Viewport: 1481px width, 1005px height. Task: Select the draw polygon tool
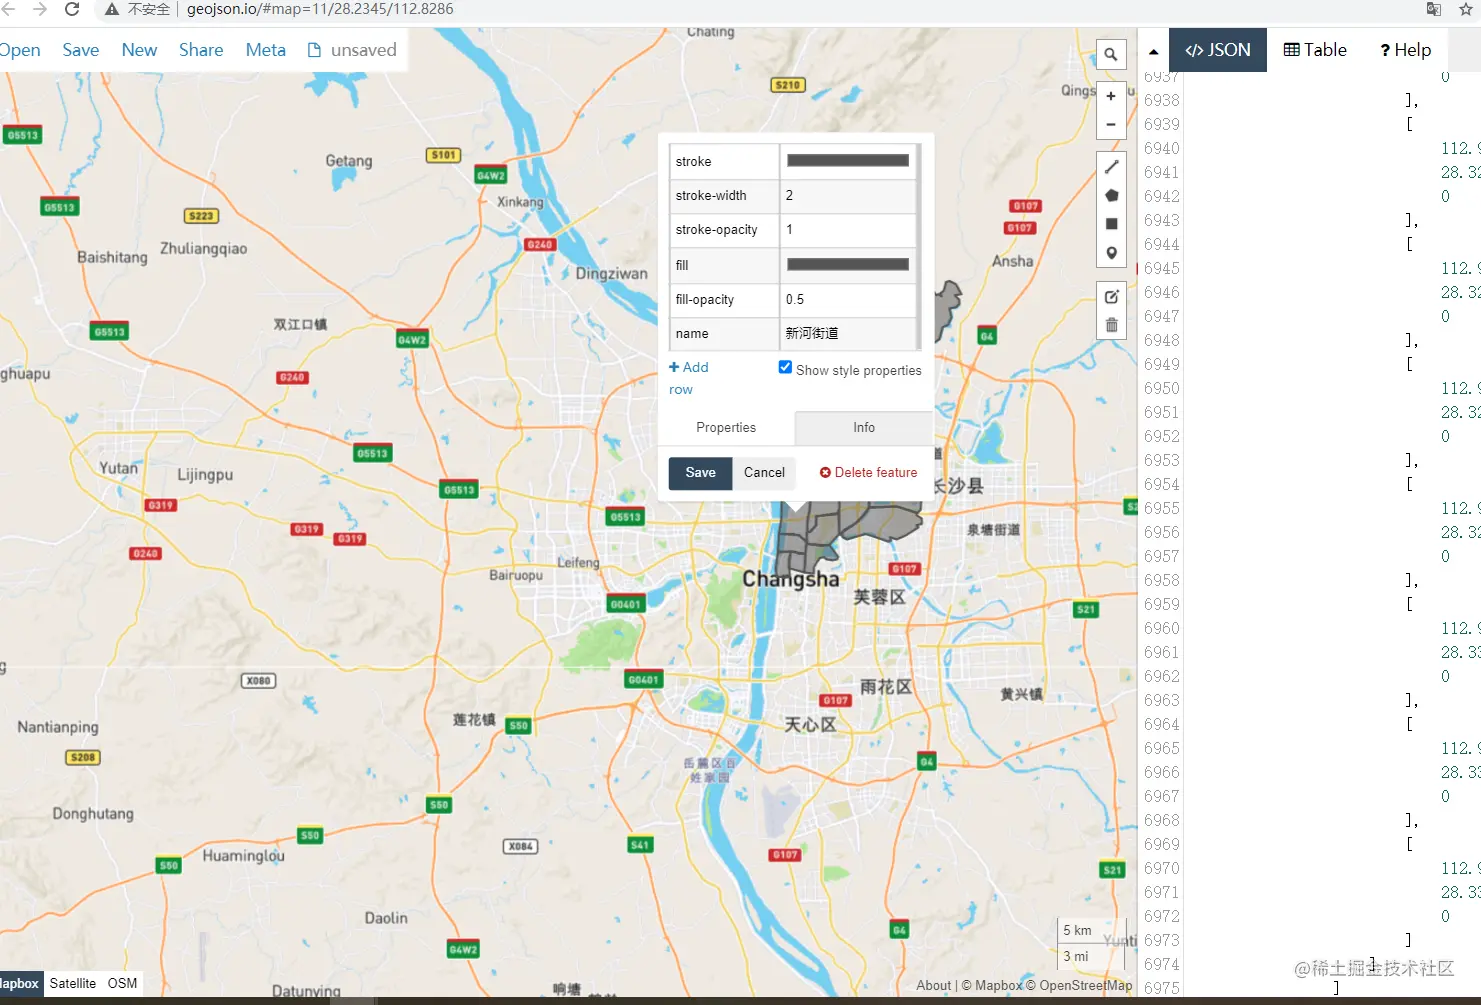(x=1111, y=196)
